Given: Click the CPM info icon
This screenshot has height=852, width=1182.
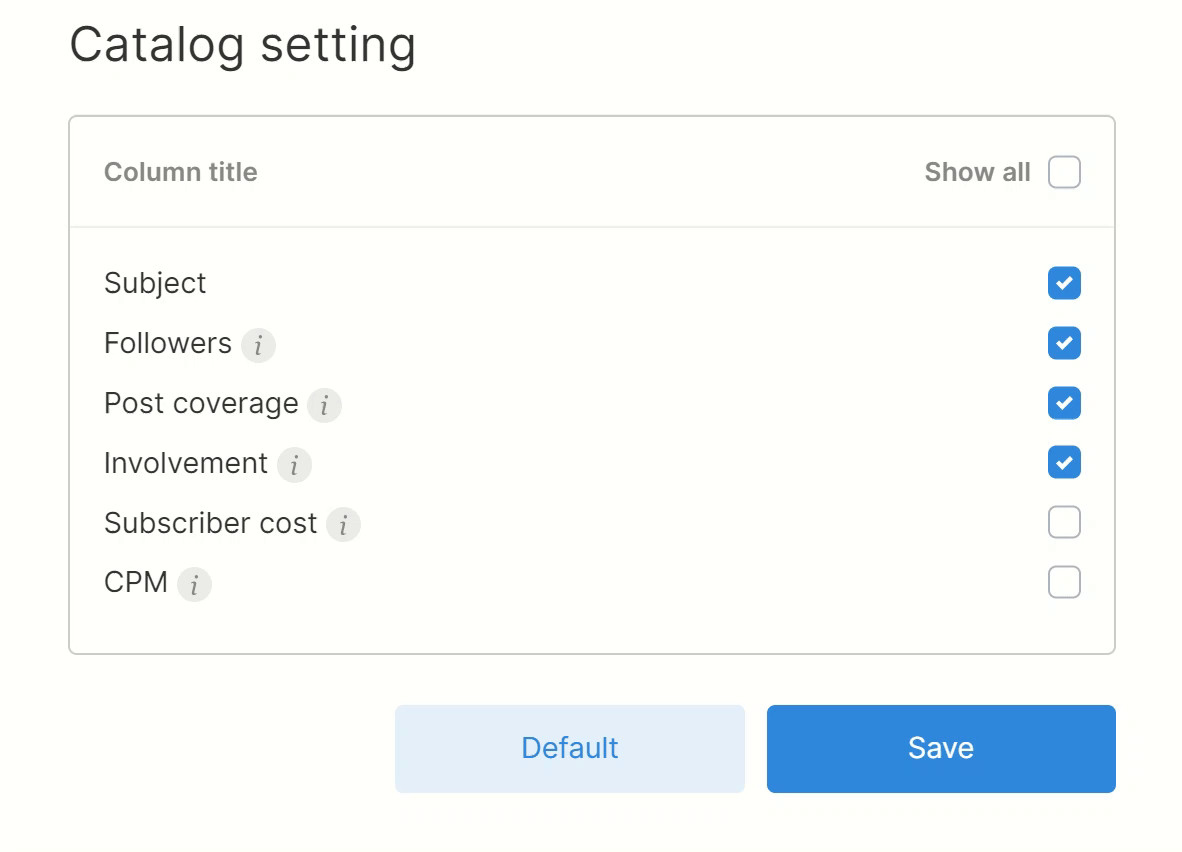Looking at the screenshot, I should 195,585.
